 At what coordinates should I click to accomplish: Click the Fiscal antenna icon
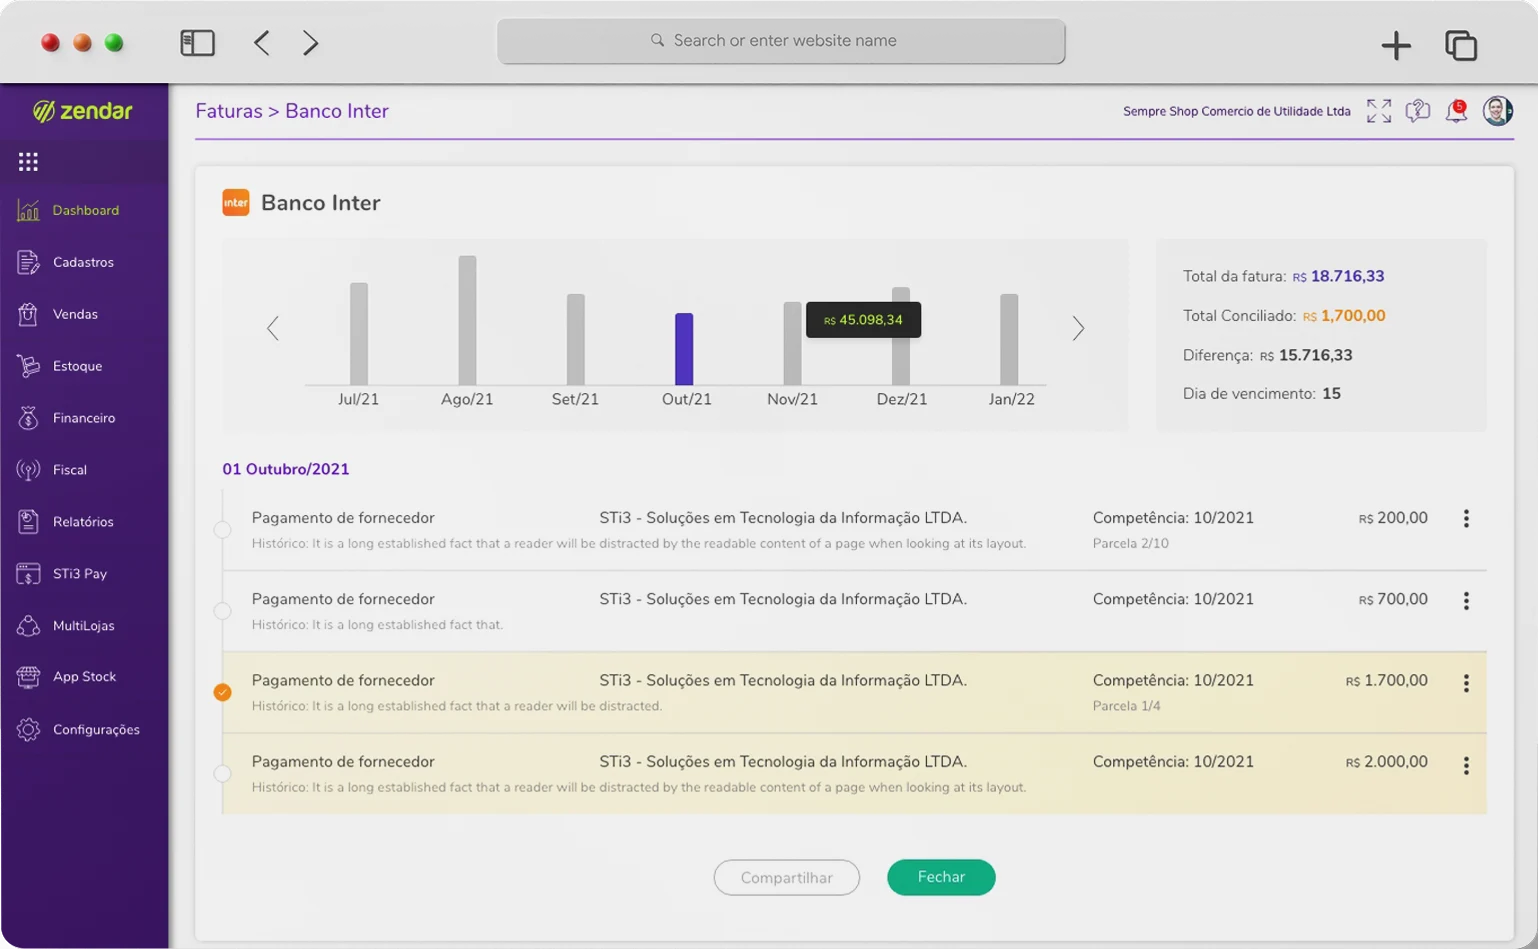pos(28,470)
